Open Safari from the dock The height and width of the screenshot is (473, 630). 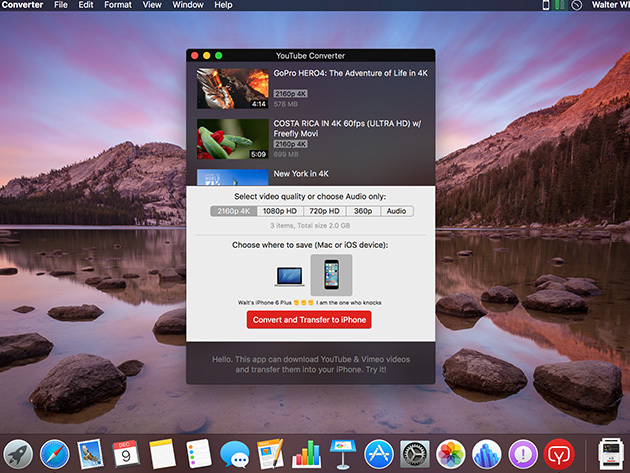55,454
